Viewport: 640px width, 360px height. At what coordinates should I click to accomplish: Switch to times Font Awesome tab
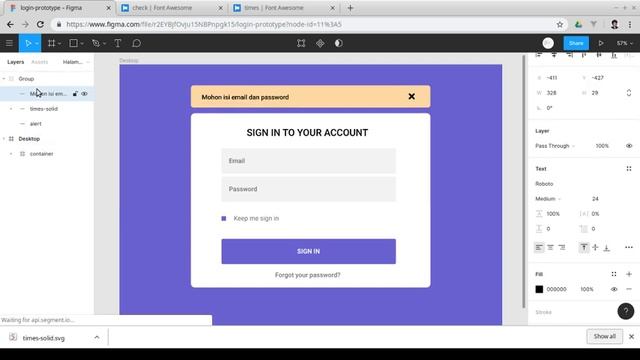284,8
